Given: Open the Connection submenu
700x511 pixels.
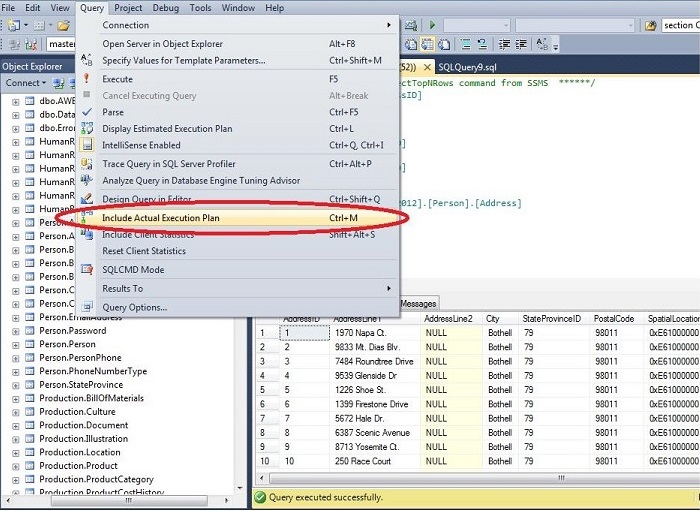Looking at the screenshot, I should 238,25.
